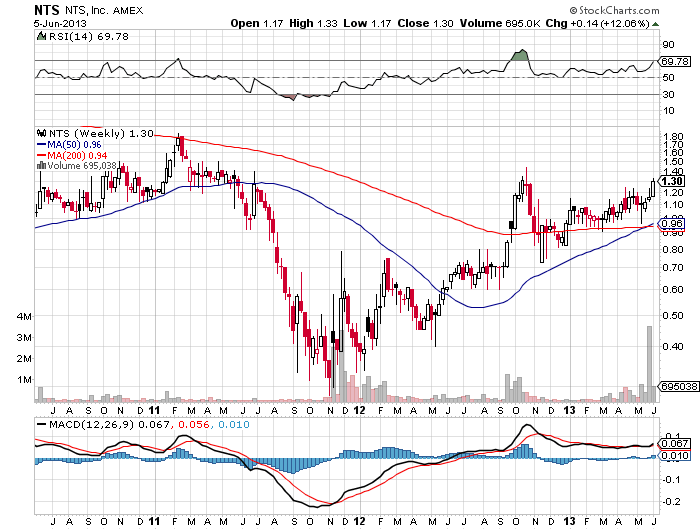Click the RSI(14) mountain icon
The height and width of the screenshot is (530, 700).
[x=41, y=36]
